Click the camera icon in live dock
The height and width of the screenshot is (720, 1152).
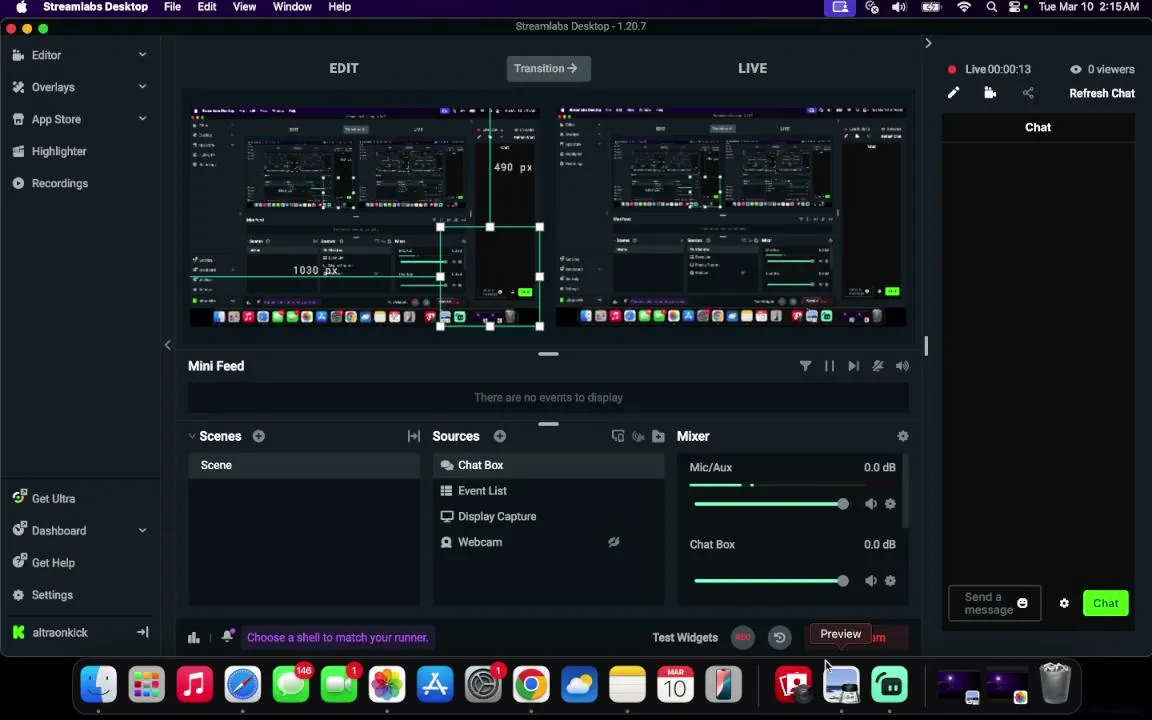point(990,93)
